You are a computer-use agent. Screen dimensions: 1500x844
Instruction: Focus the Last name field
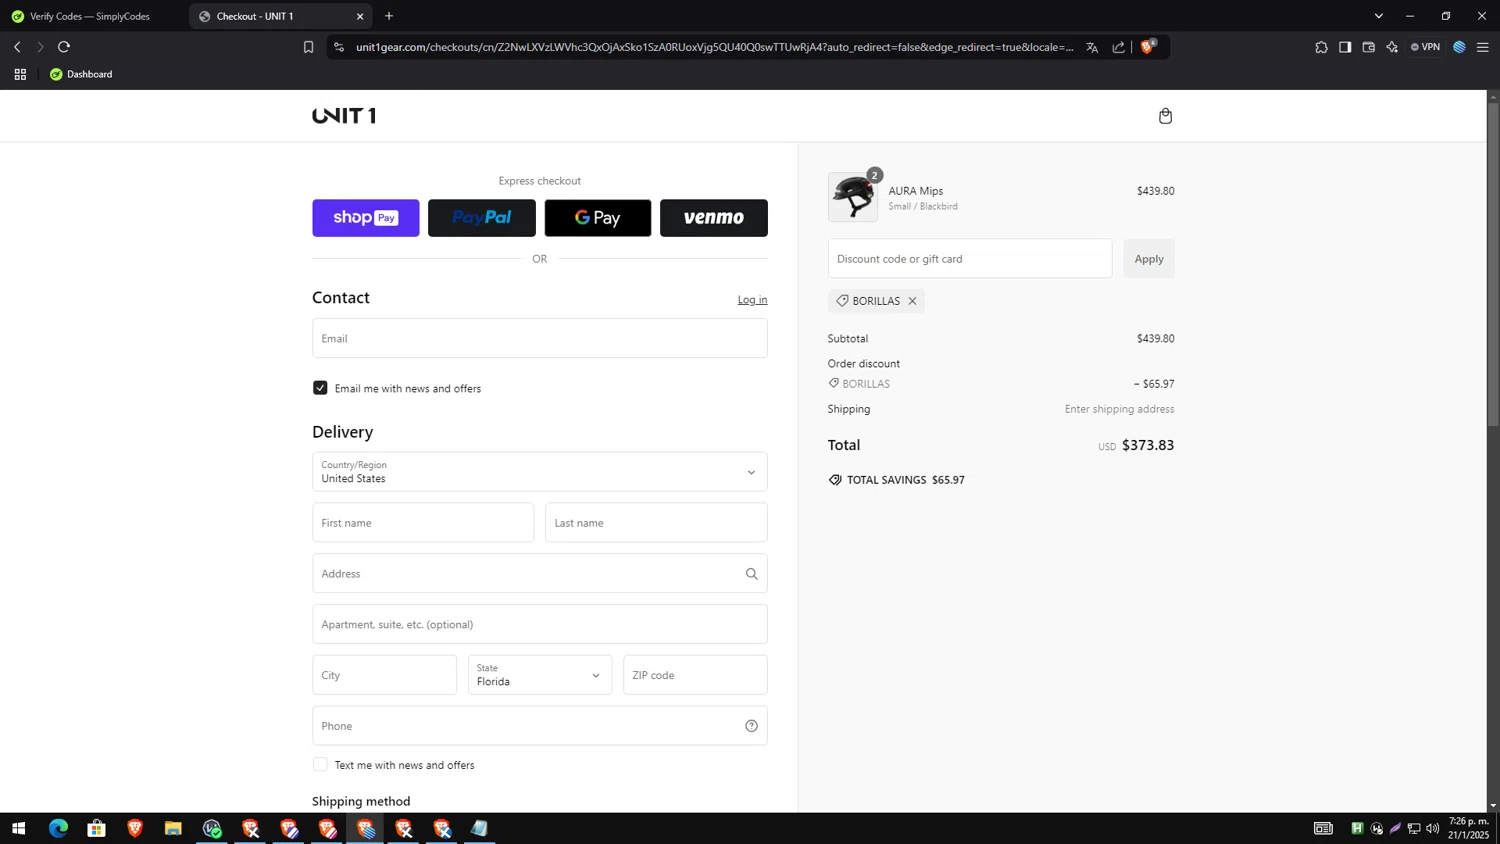[x=656, y=523]
